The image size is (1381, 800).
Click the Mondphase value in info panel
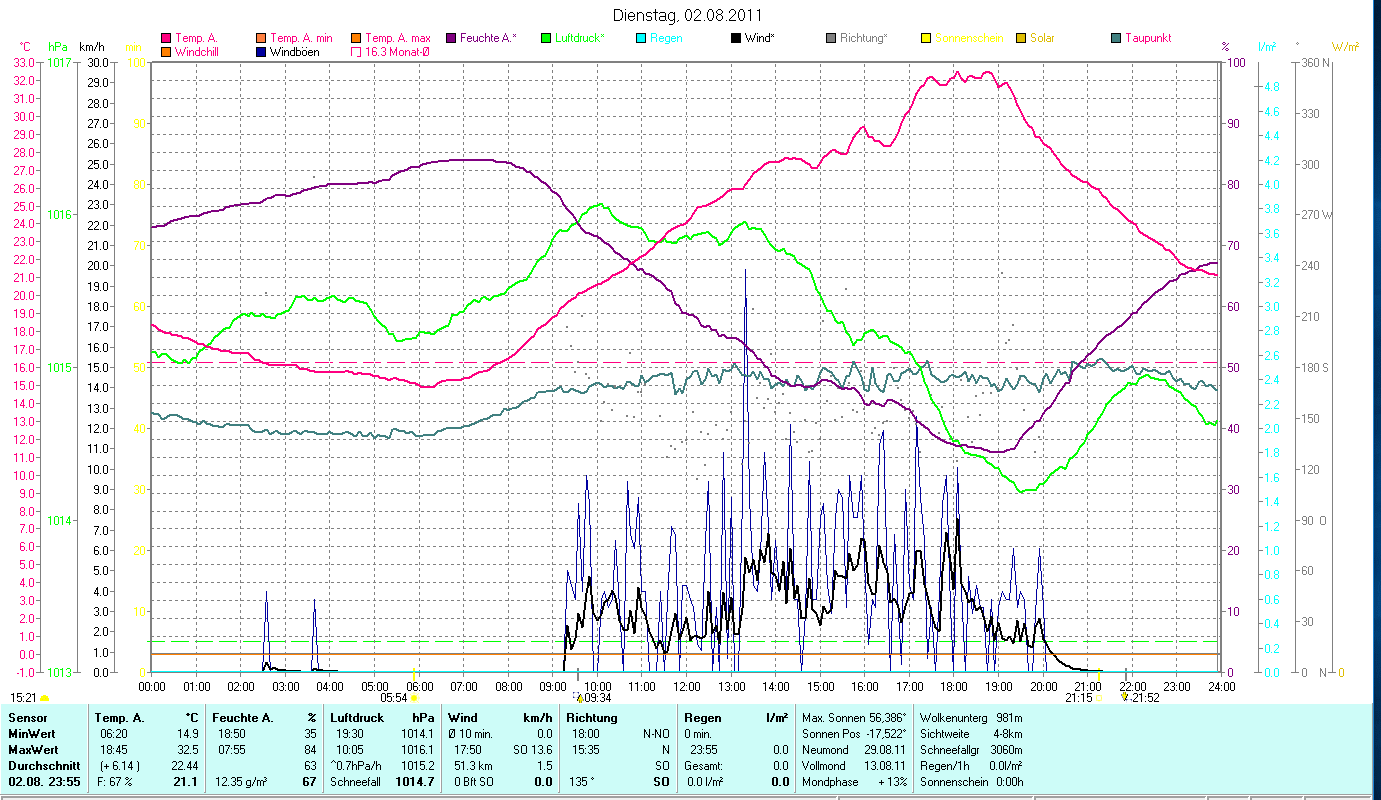(x=892, y=780)
